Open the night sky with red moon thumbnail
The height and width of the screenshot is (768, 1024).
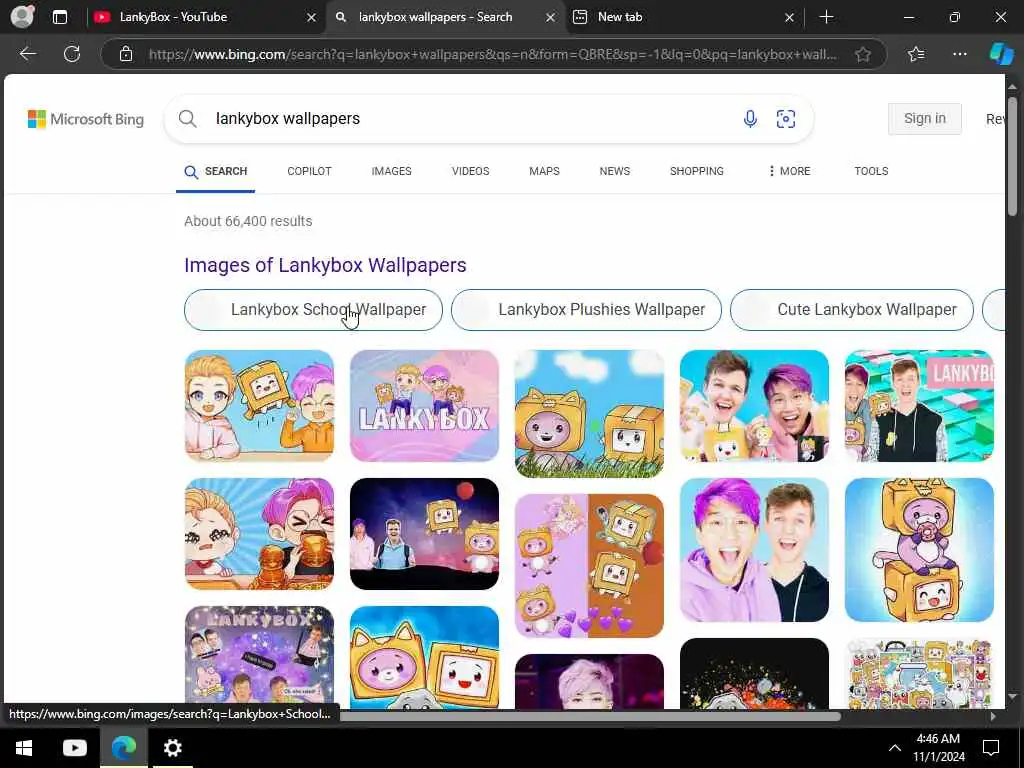click(x=424, y=534)
